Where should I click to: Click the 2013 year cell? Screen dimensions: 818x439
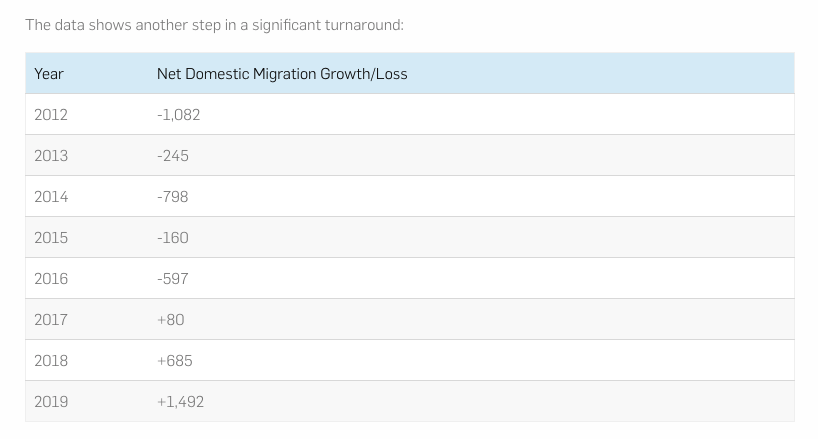51,156
